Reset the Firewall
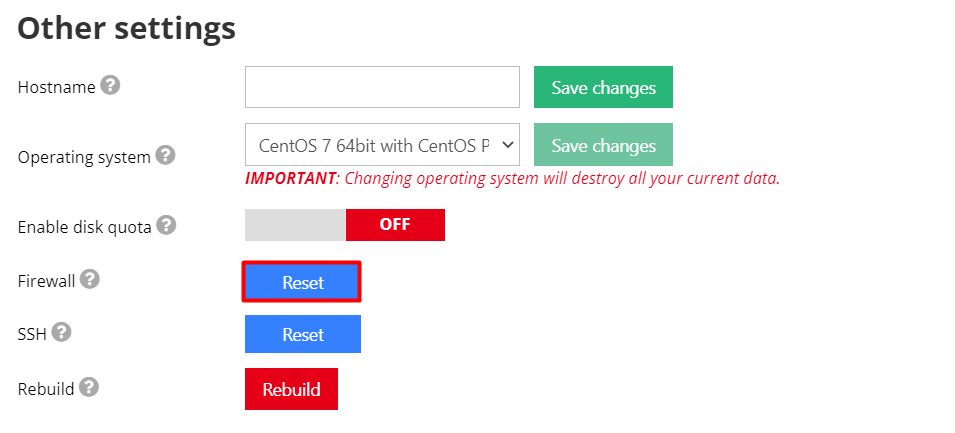 [302, 282]
